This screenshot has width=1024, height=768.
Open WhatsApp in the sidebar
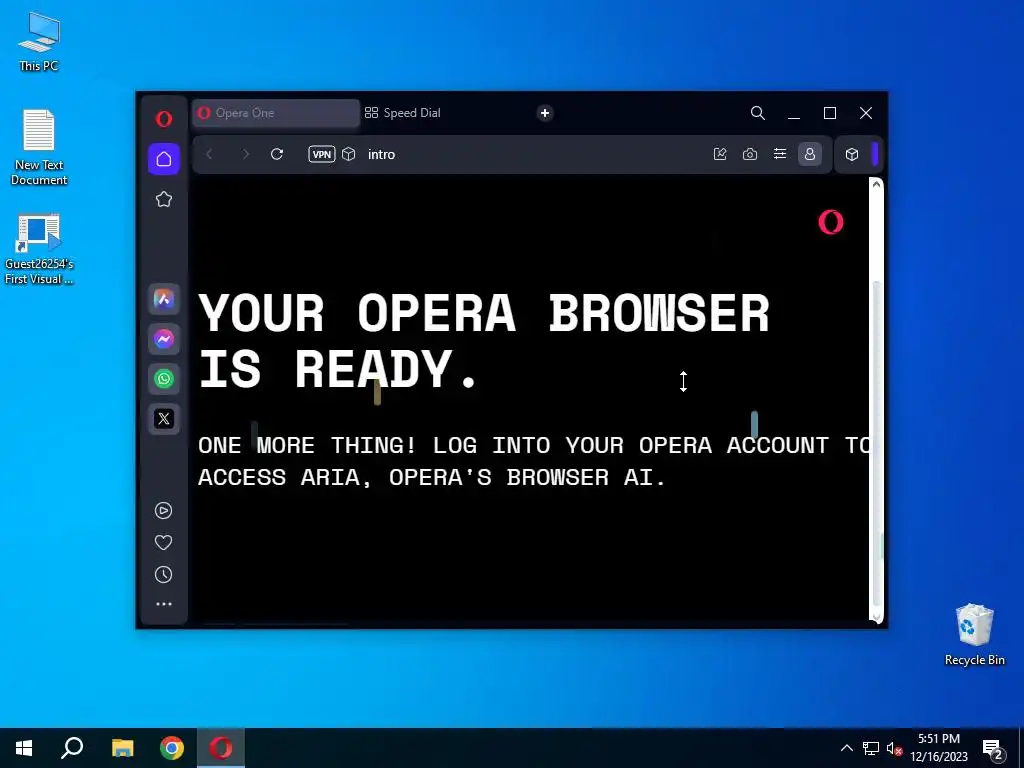pos(164,379)
